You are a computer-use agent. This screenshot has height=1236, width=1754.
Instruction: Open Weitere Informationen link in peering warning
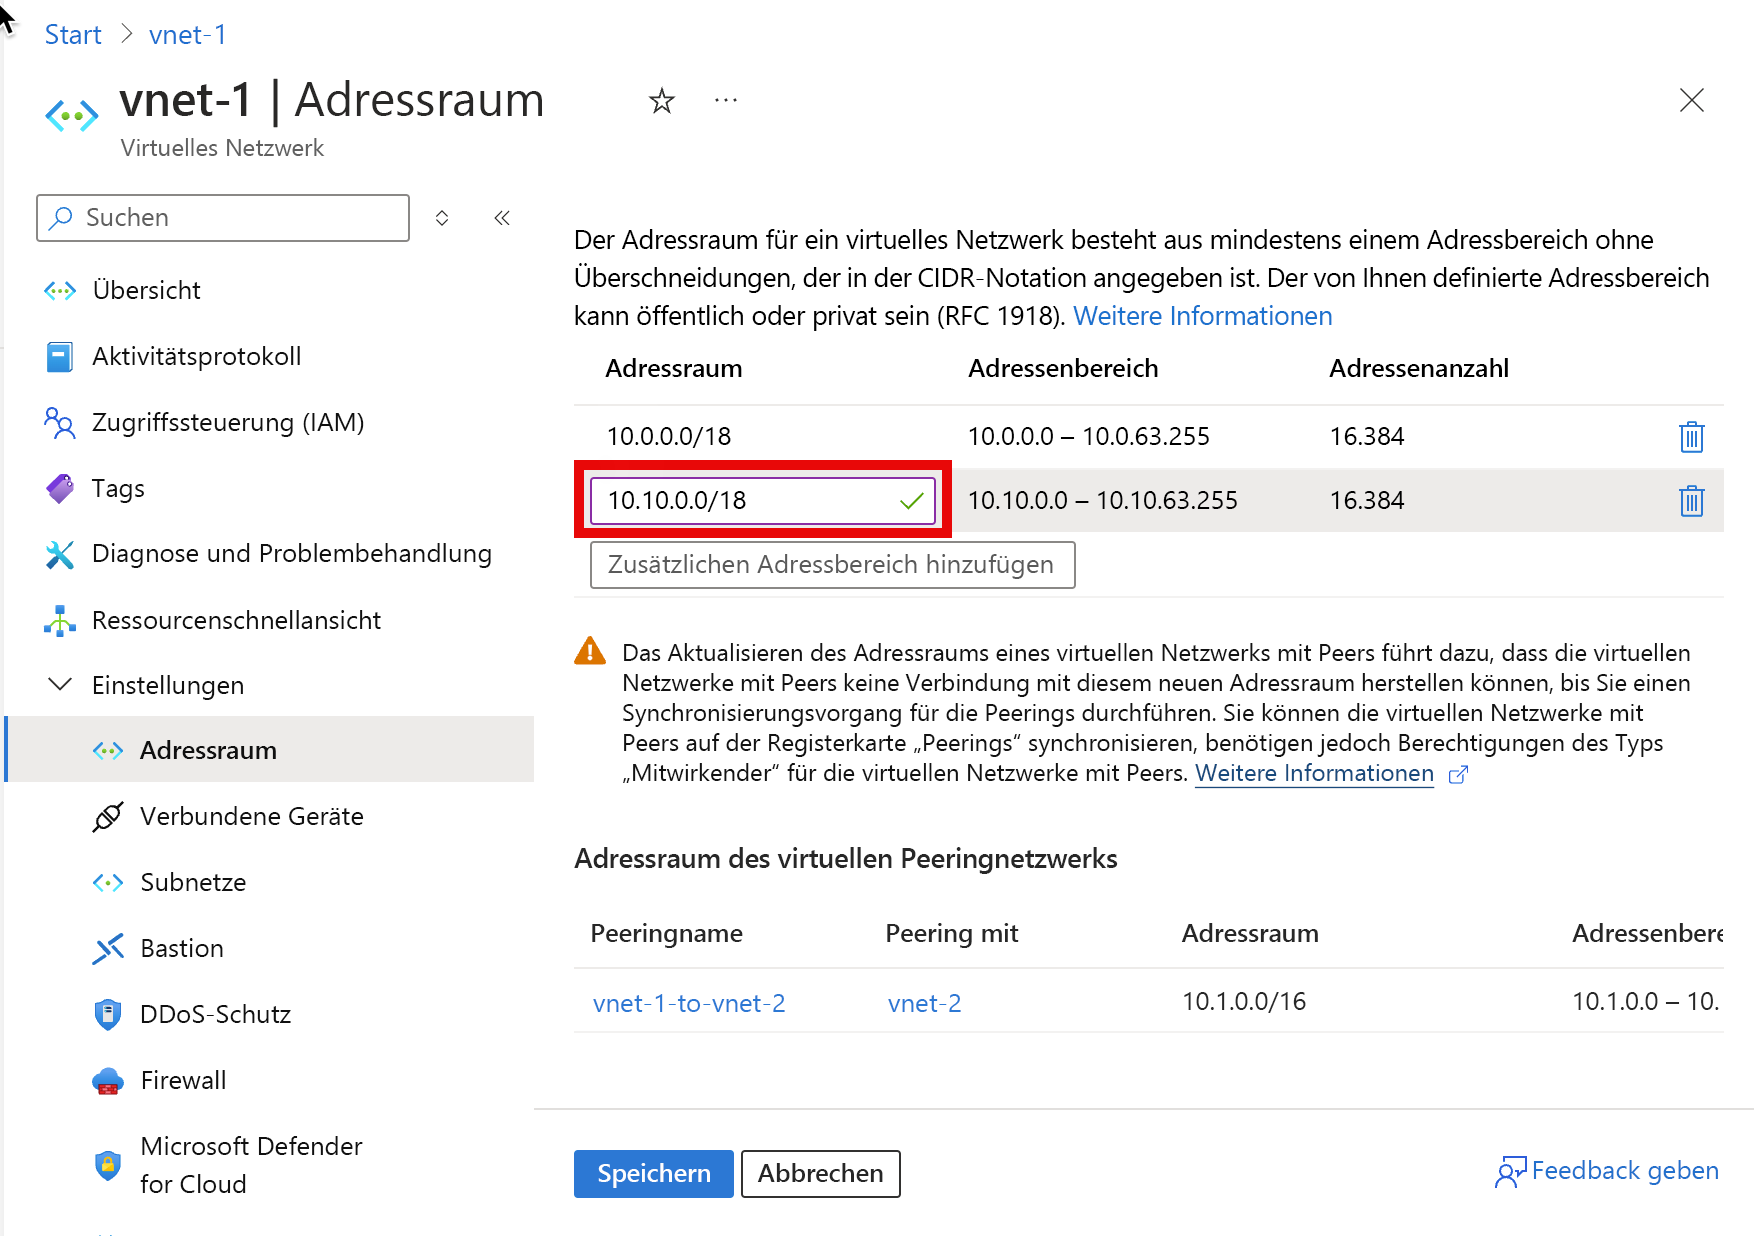[1314, 773]
